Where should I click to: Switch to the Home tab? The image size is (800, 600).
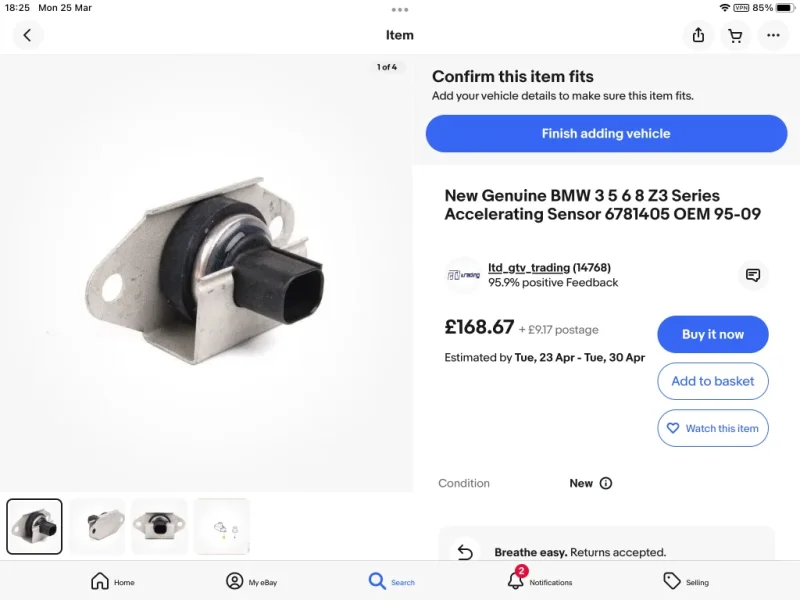pos(113,582)
